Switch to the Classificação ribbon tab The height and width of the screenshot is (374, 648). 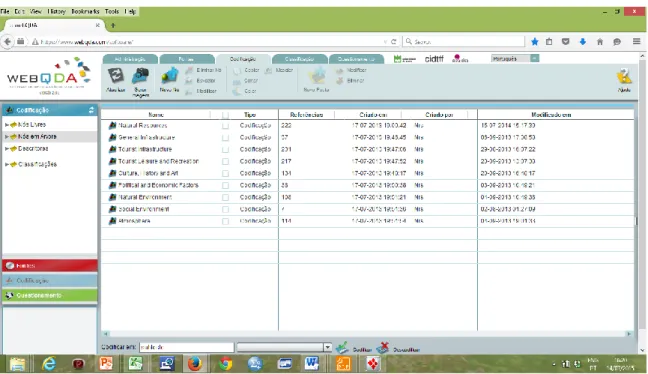coord(300,59)
